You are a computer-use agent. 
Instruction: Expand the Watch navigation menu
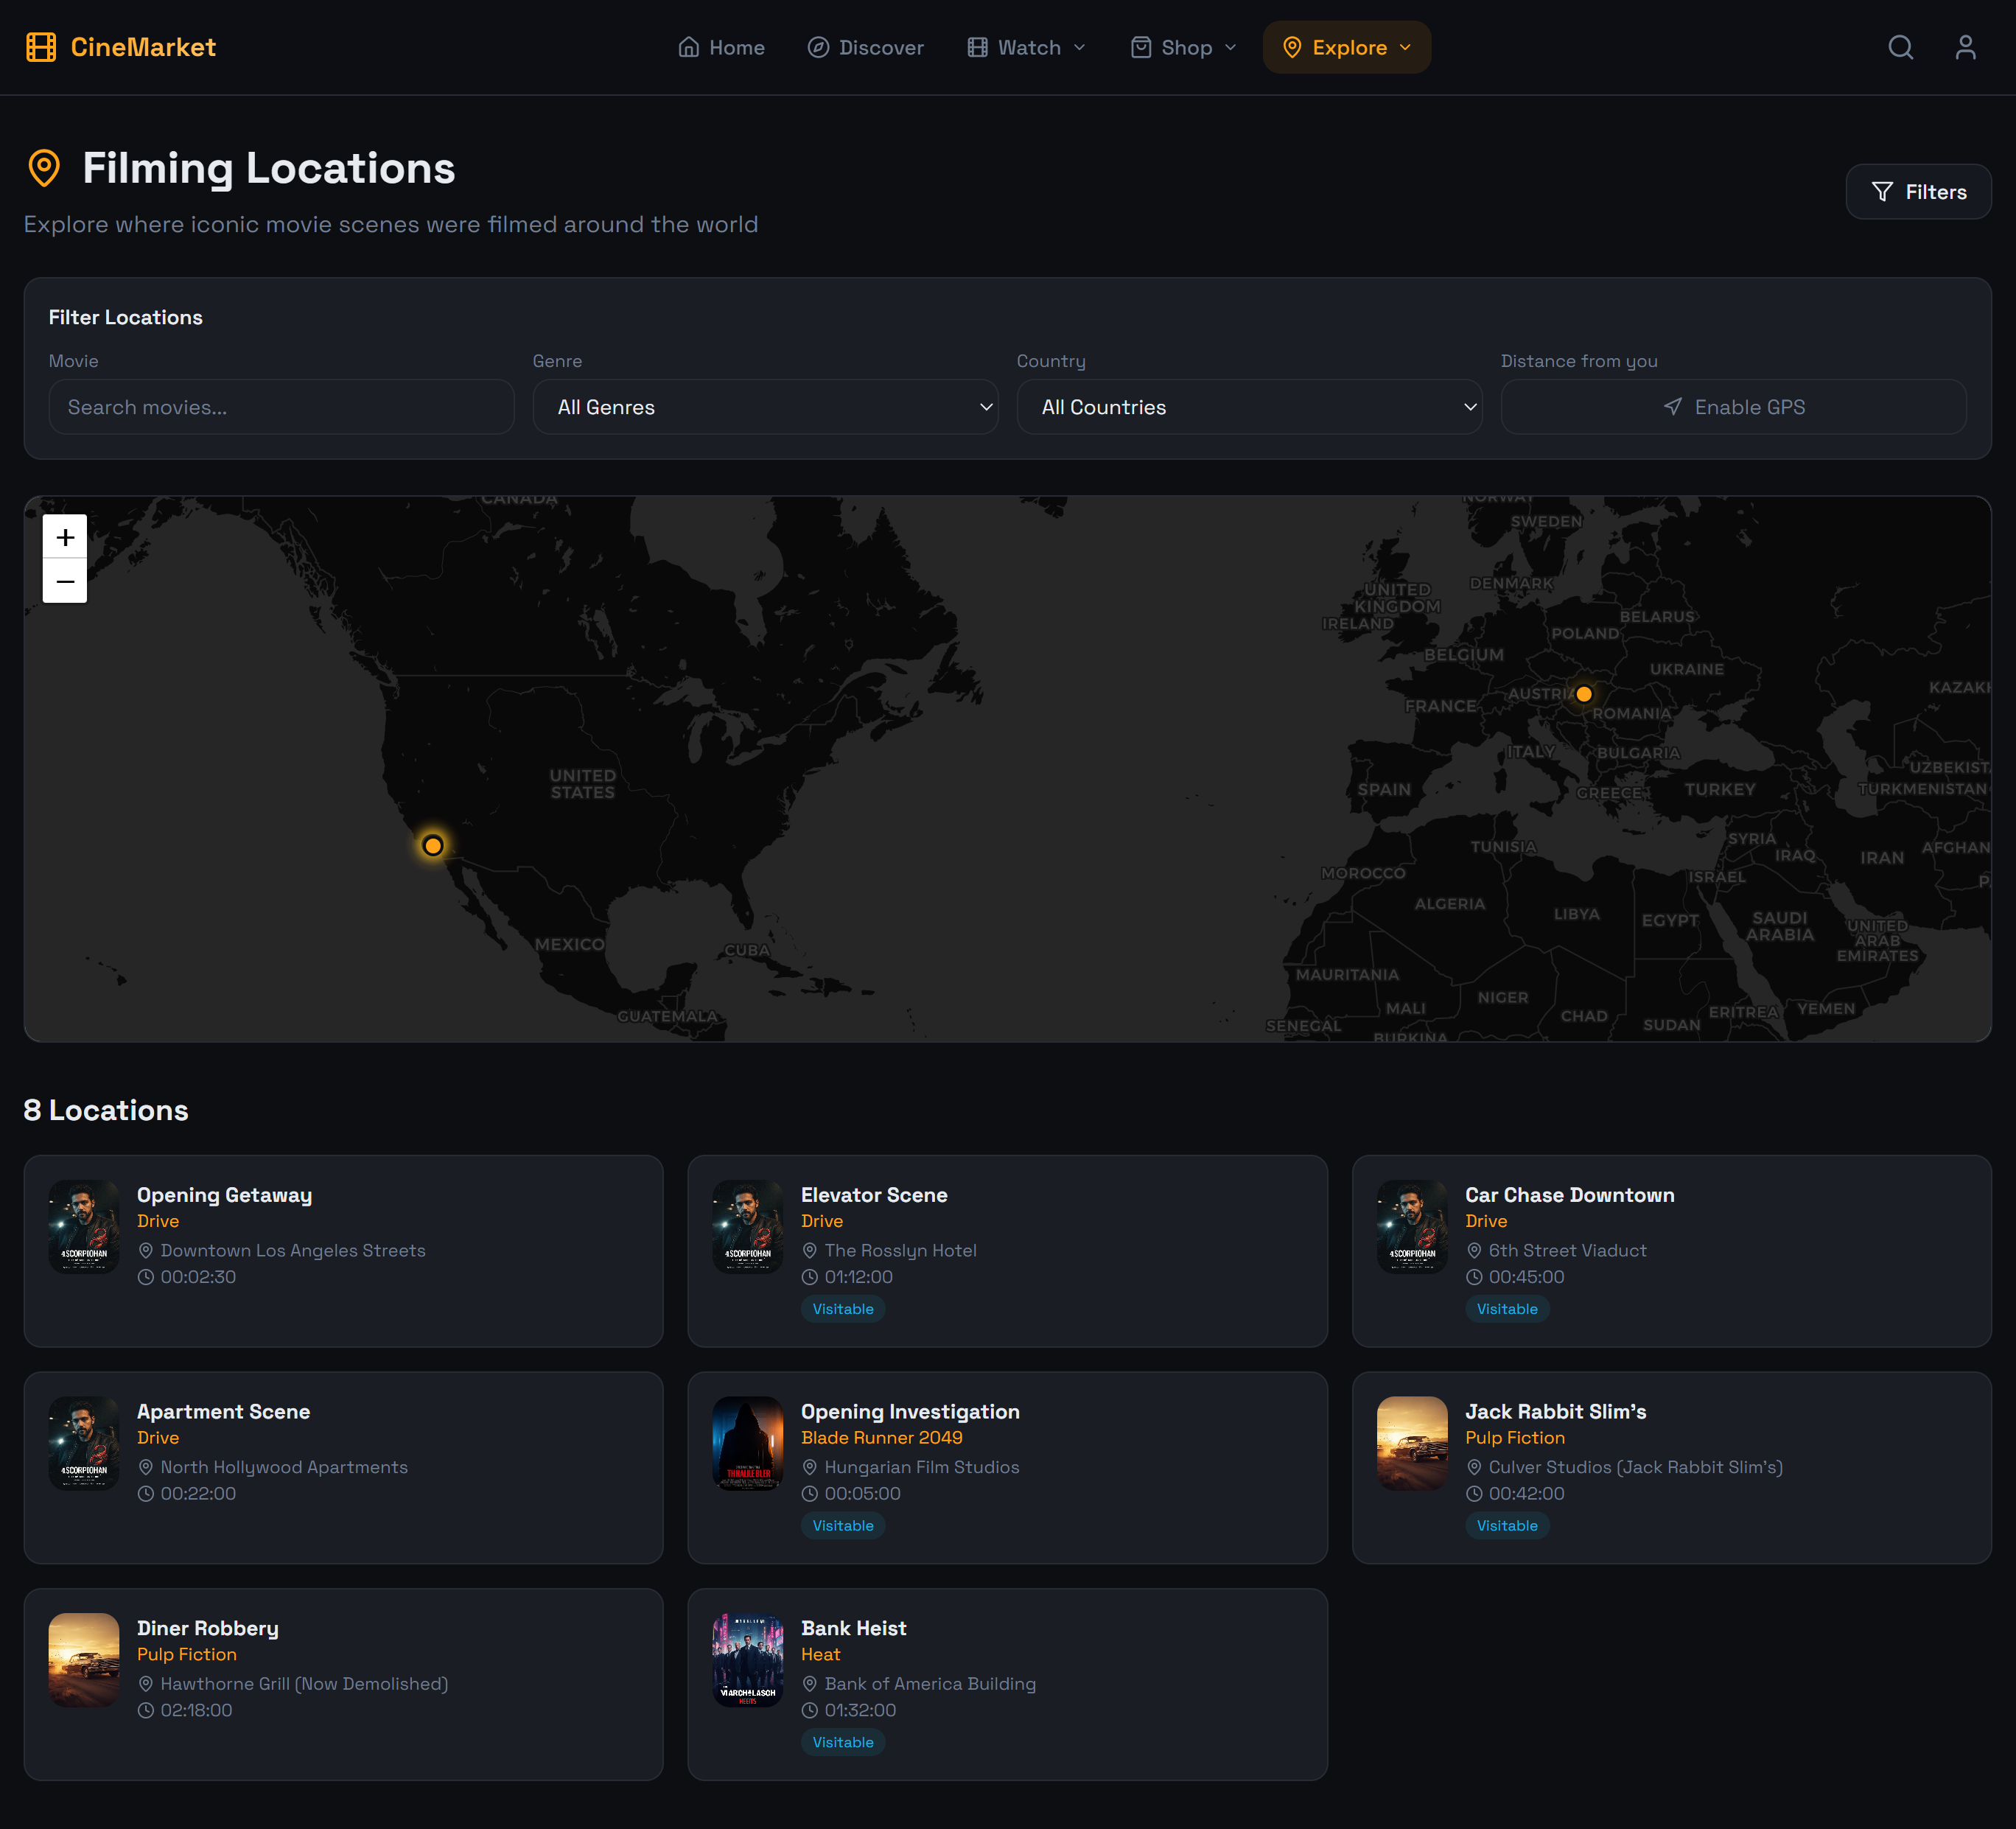pos(1026,47)
